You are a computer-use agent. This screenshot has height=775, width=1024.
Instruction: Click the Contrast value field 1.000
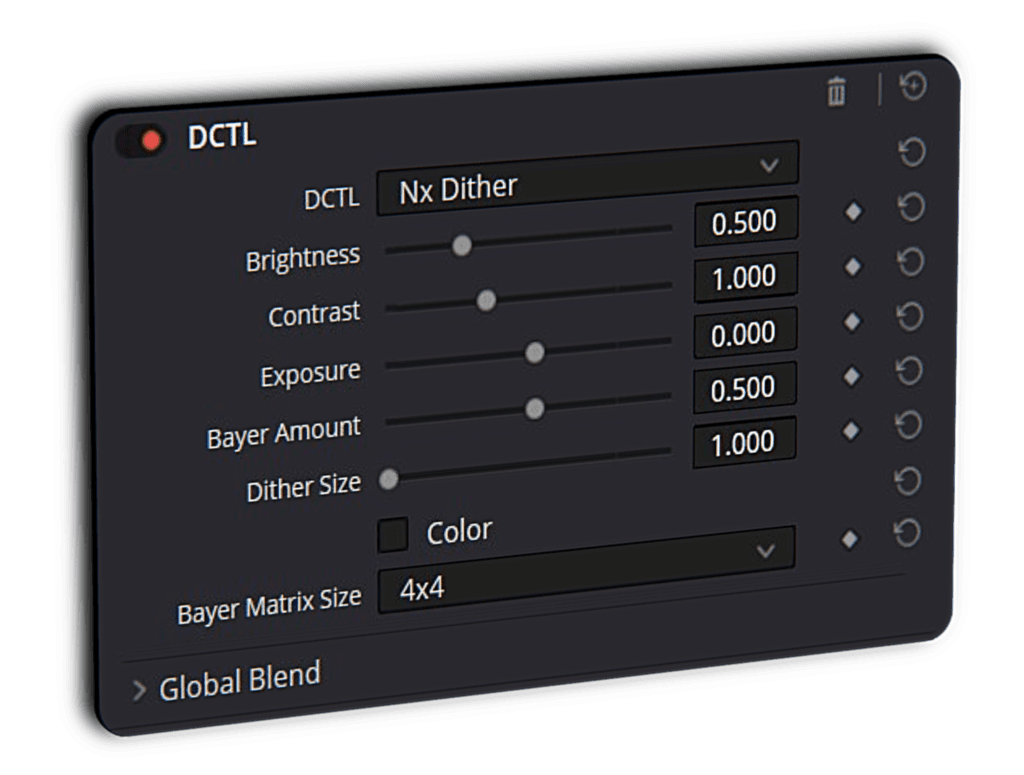pyautogui.click(x=746, y=277)
